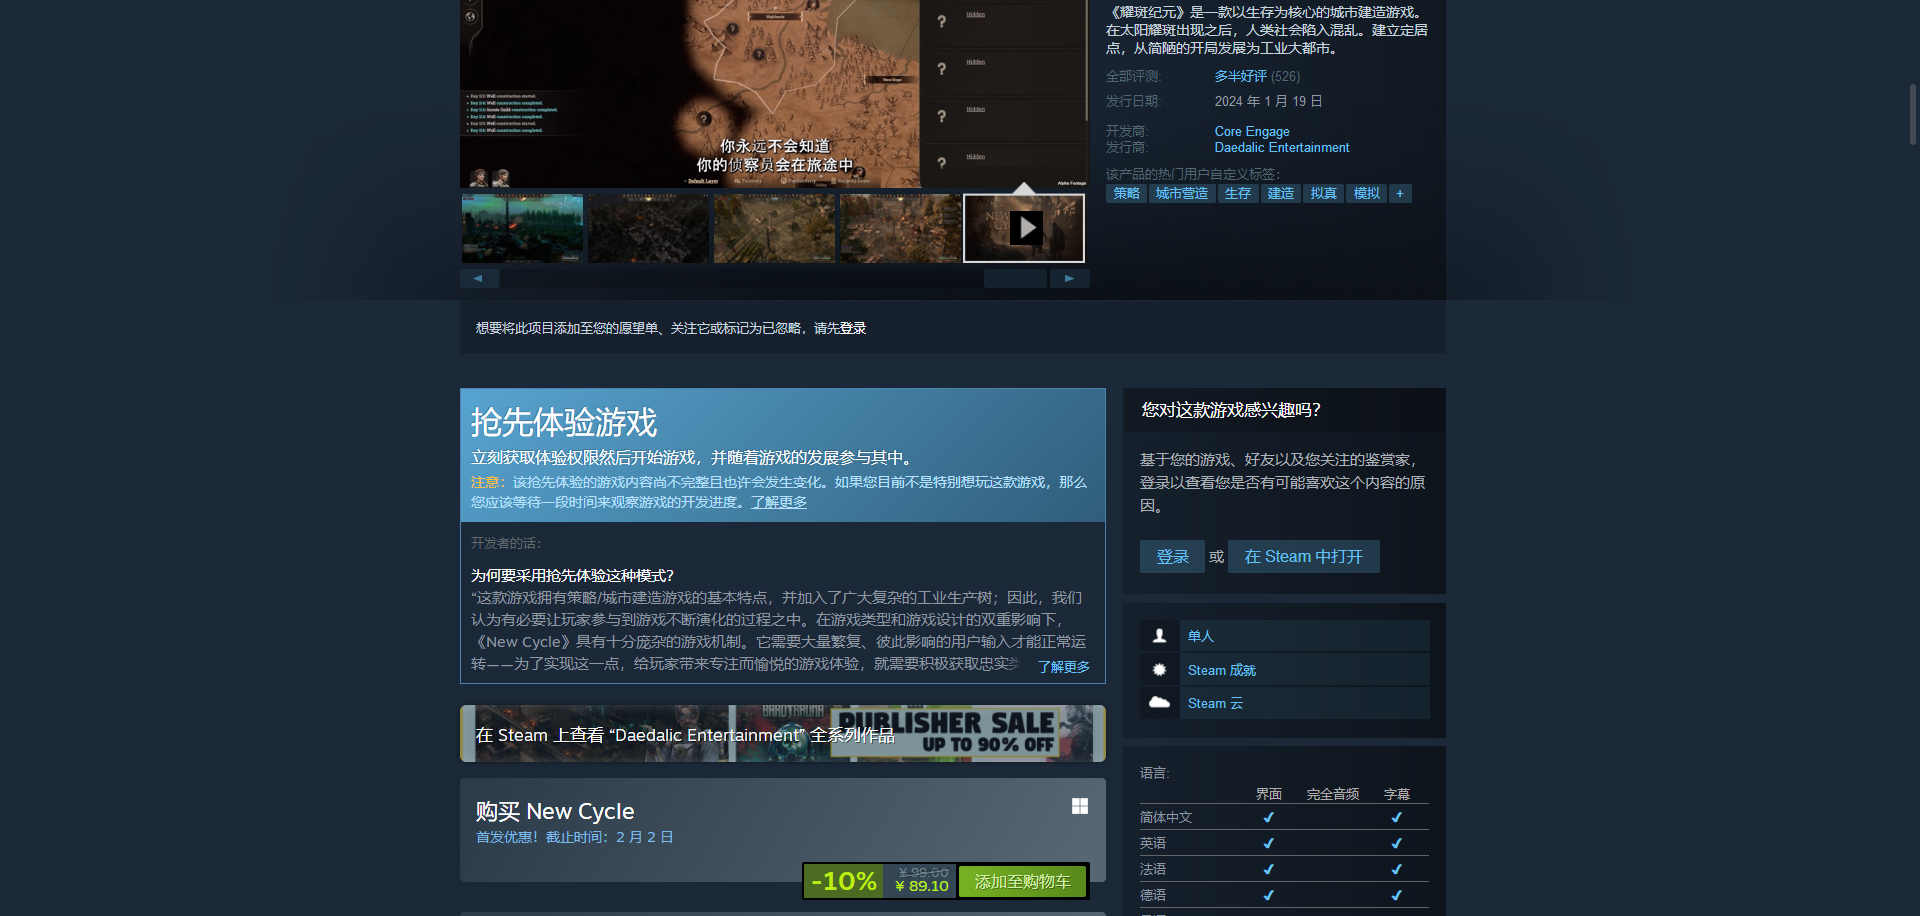Viewport: 1920px width, 916px height.
Task: Select the 拟真 tag
Action: point(1323,193)
